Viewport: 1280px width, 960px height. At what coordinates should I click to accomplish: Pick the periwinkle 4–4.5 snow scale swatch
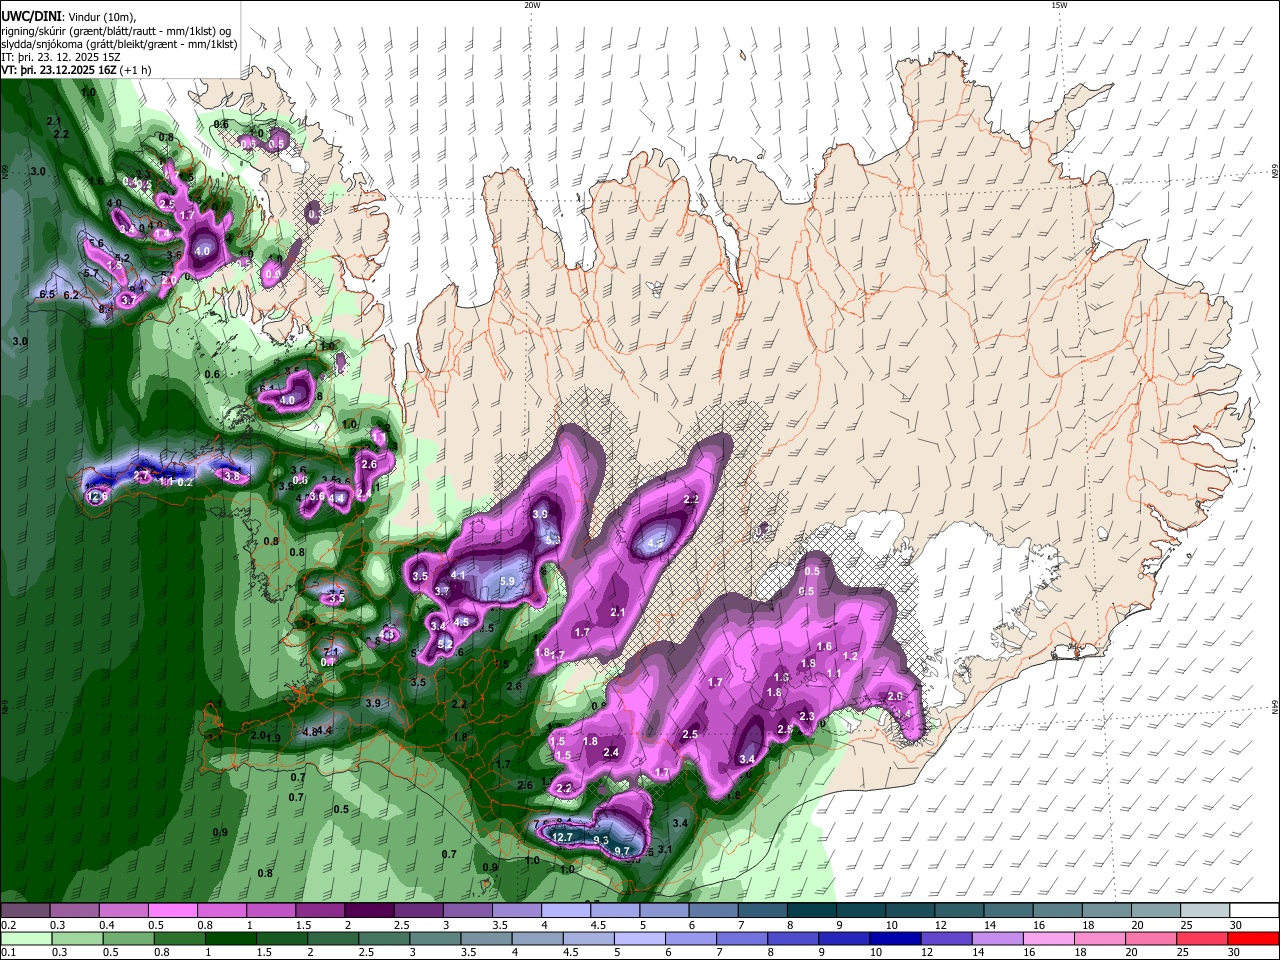(x=565, y=910)
